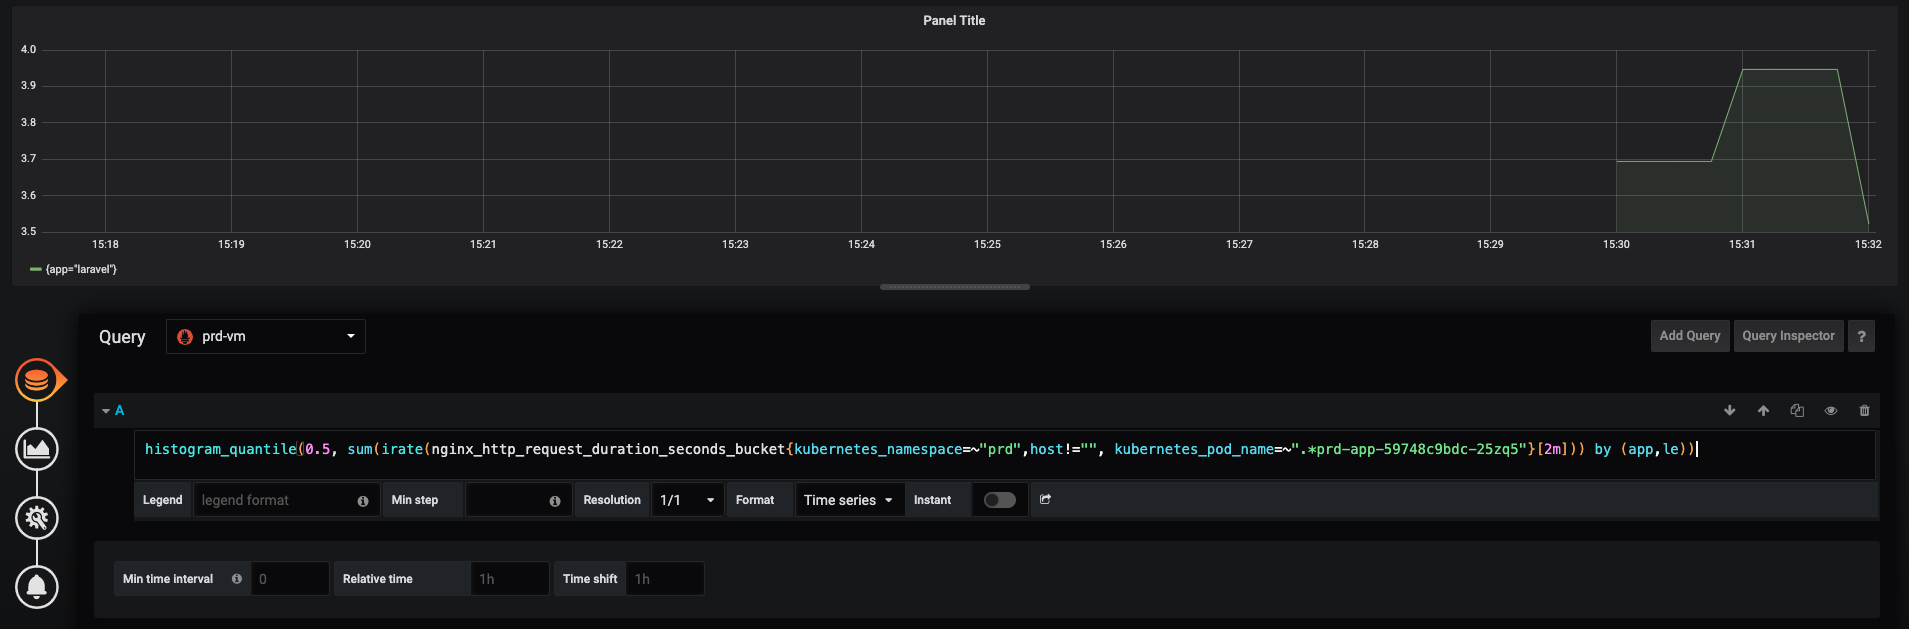Click Add Query button
Image resolution: width=1909 pixels, height=629 pixels.
coord(1690,336)
